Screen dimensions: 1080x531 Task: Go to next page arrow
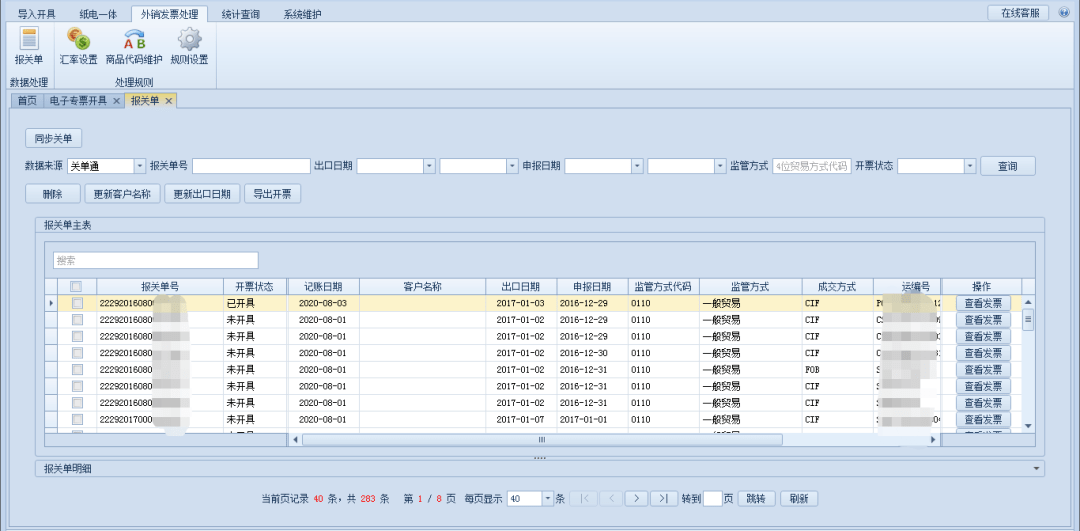637,499
